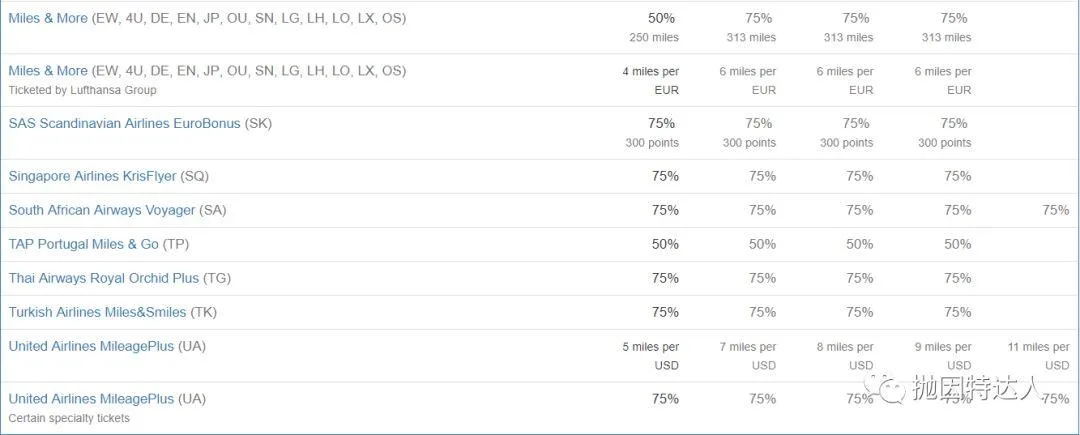Click the 11 miles per USD cell

tap(1039, 356)
